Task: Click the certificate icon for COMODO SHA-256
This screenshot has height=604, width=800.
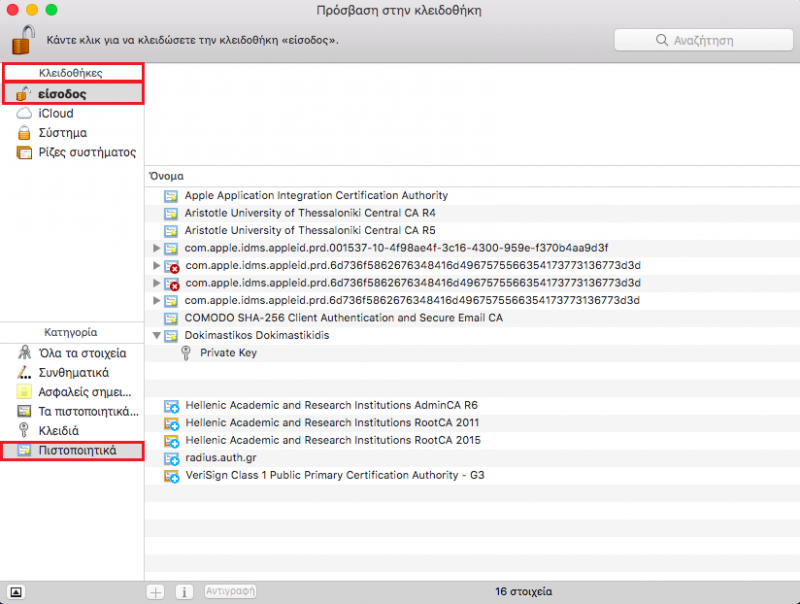Action: coord(171,318)
